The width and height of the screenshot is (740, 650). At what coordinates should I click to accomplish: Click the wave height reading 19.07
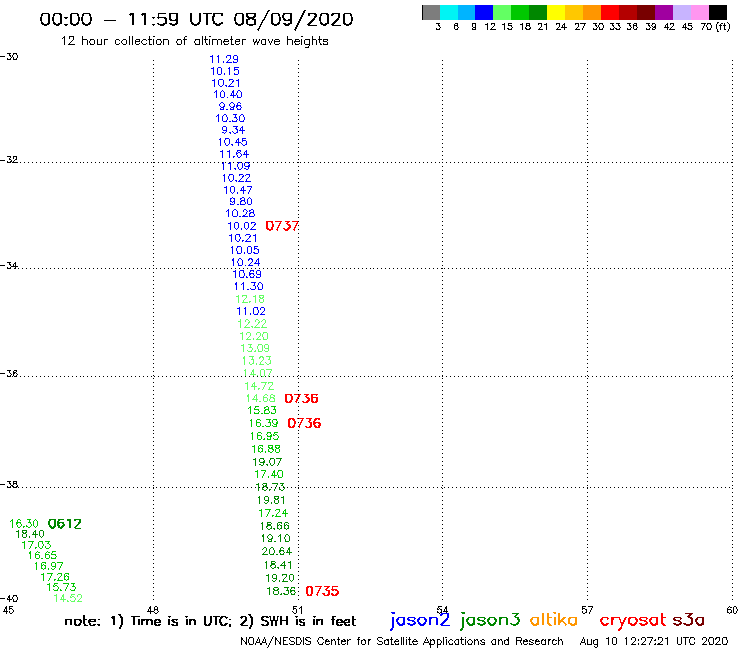(267, 462)
